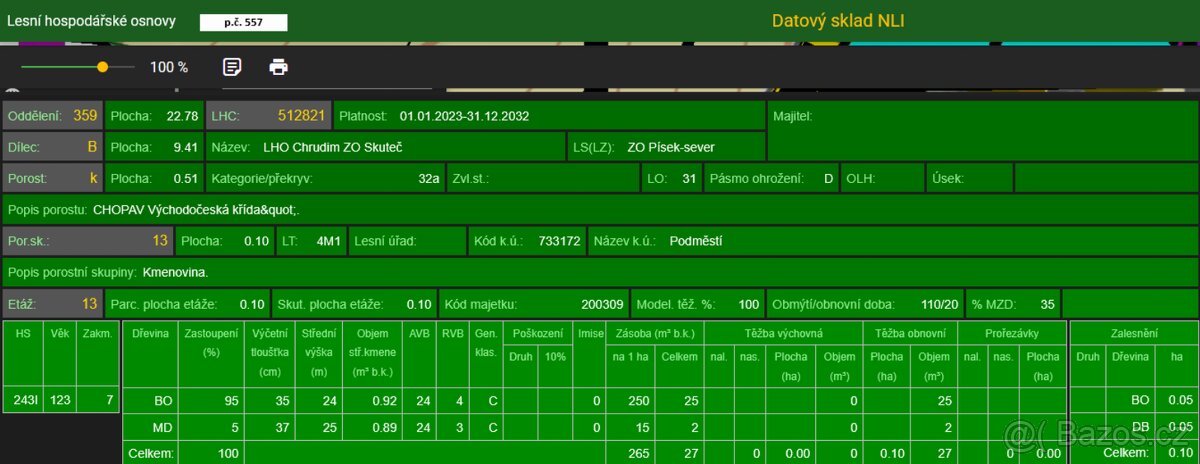
Task: Click the LHC 512821 code cell
Action: pos(268,116)
